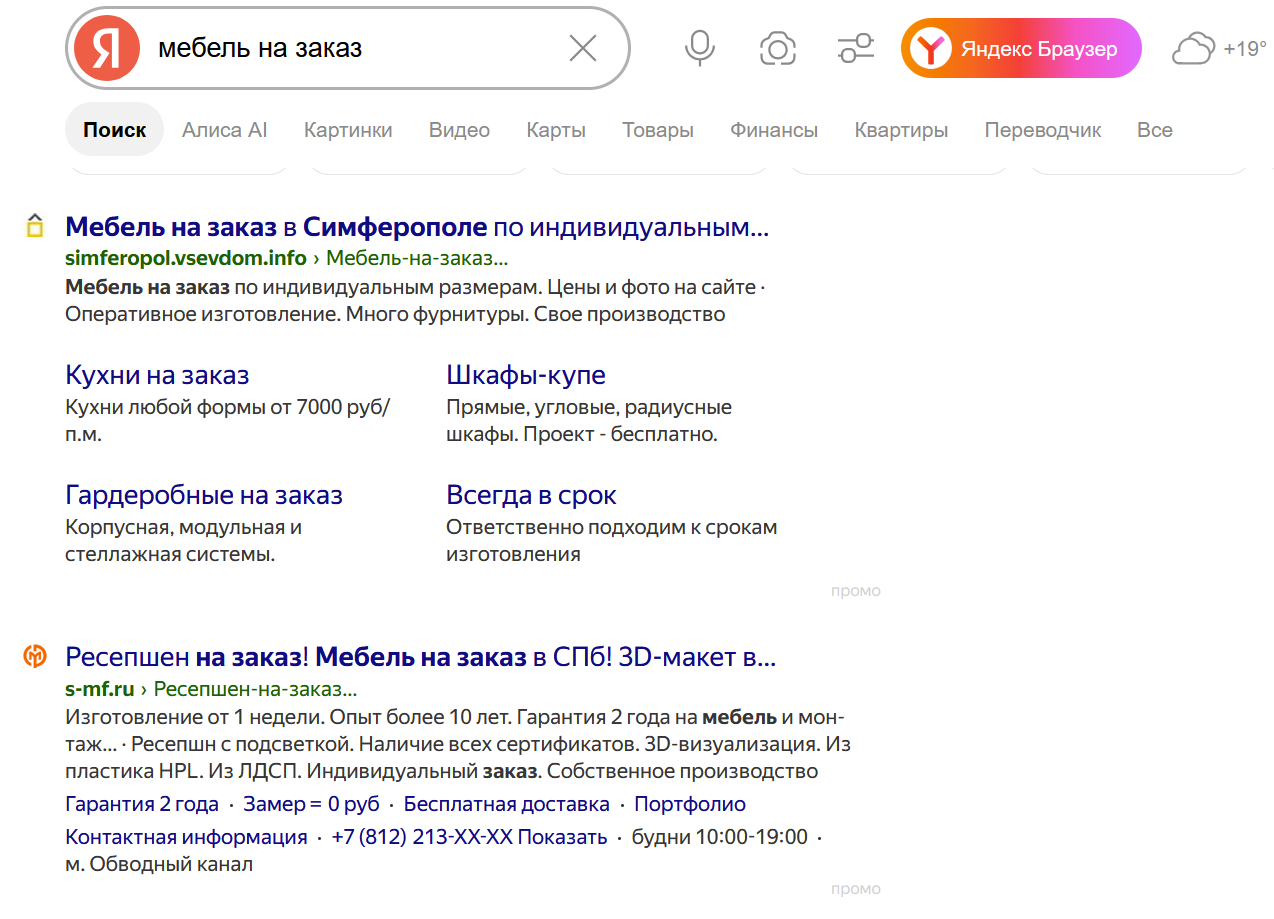Open the 'Всегда в срок' sitelink
1274x919 pixels.
(x=531, y=495)
